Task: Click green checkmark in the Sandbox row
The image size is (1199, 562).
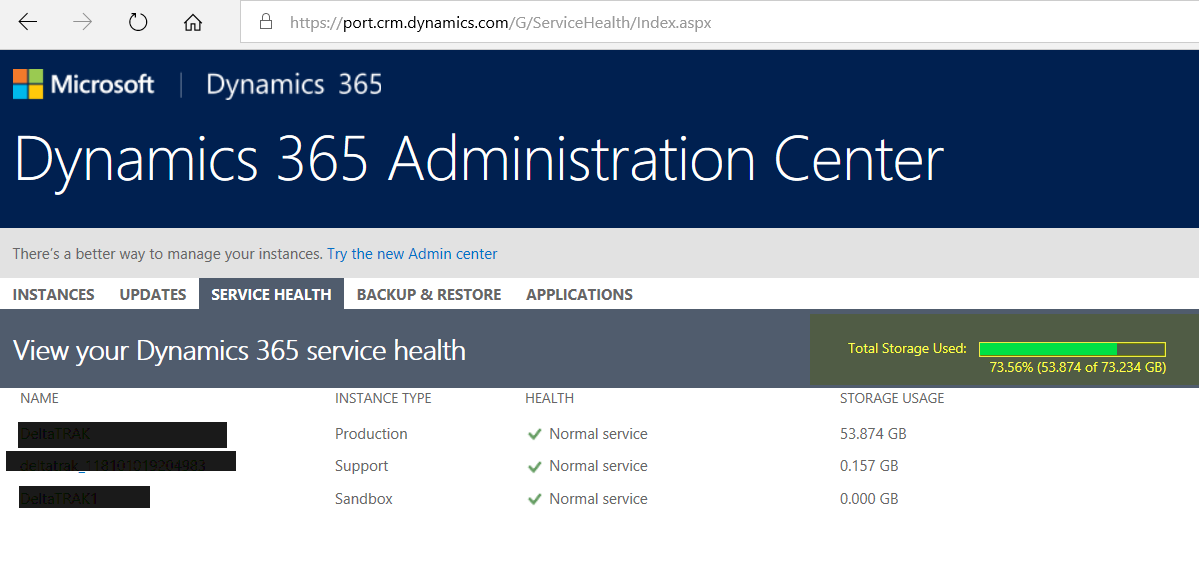Action: point(535,499)
